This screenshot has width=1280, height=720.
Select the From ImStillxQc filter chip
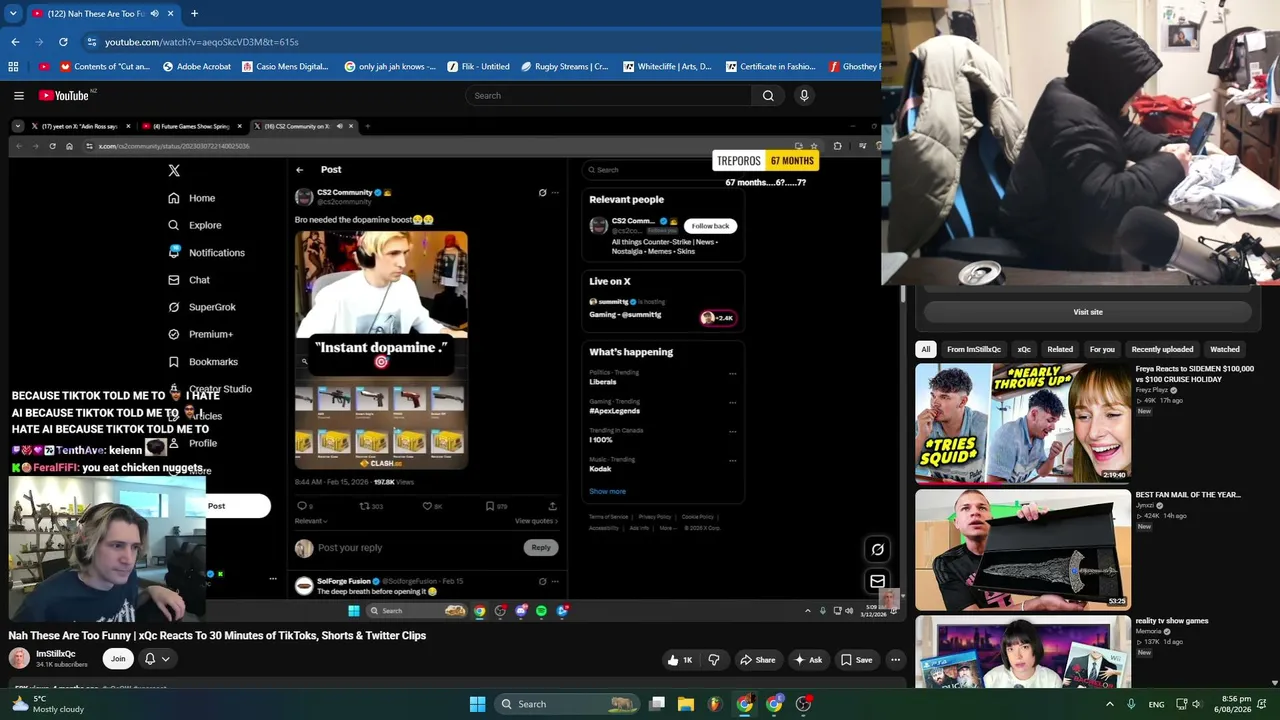coord(974,349)
